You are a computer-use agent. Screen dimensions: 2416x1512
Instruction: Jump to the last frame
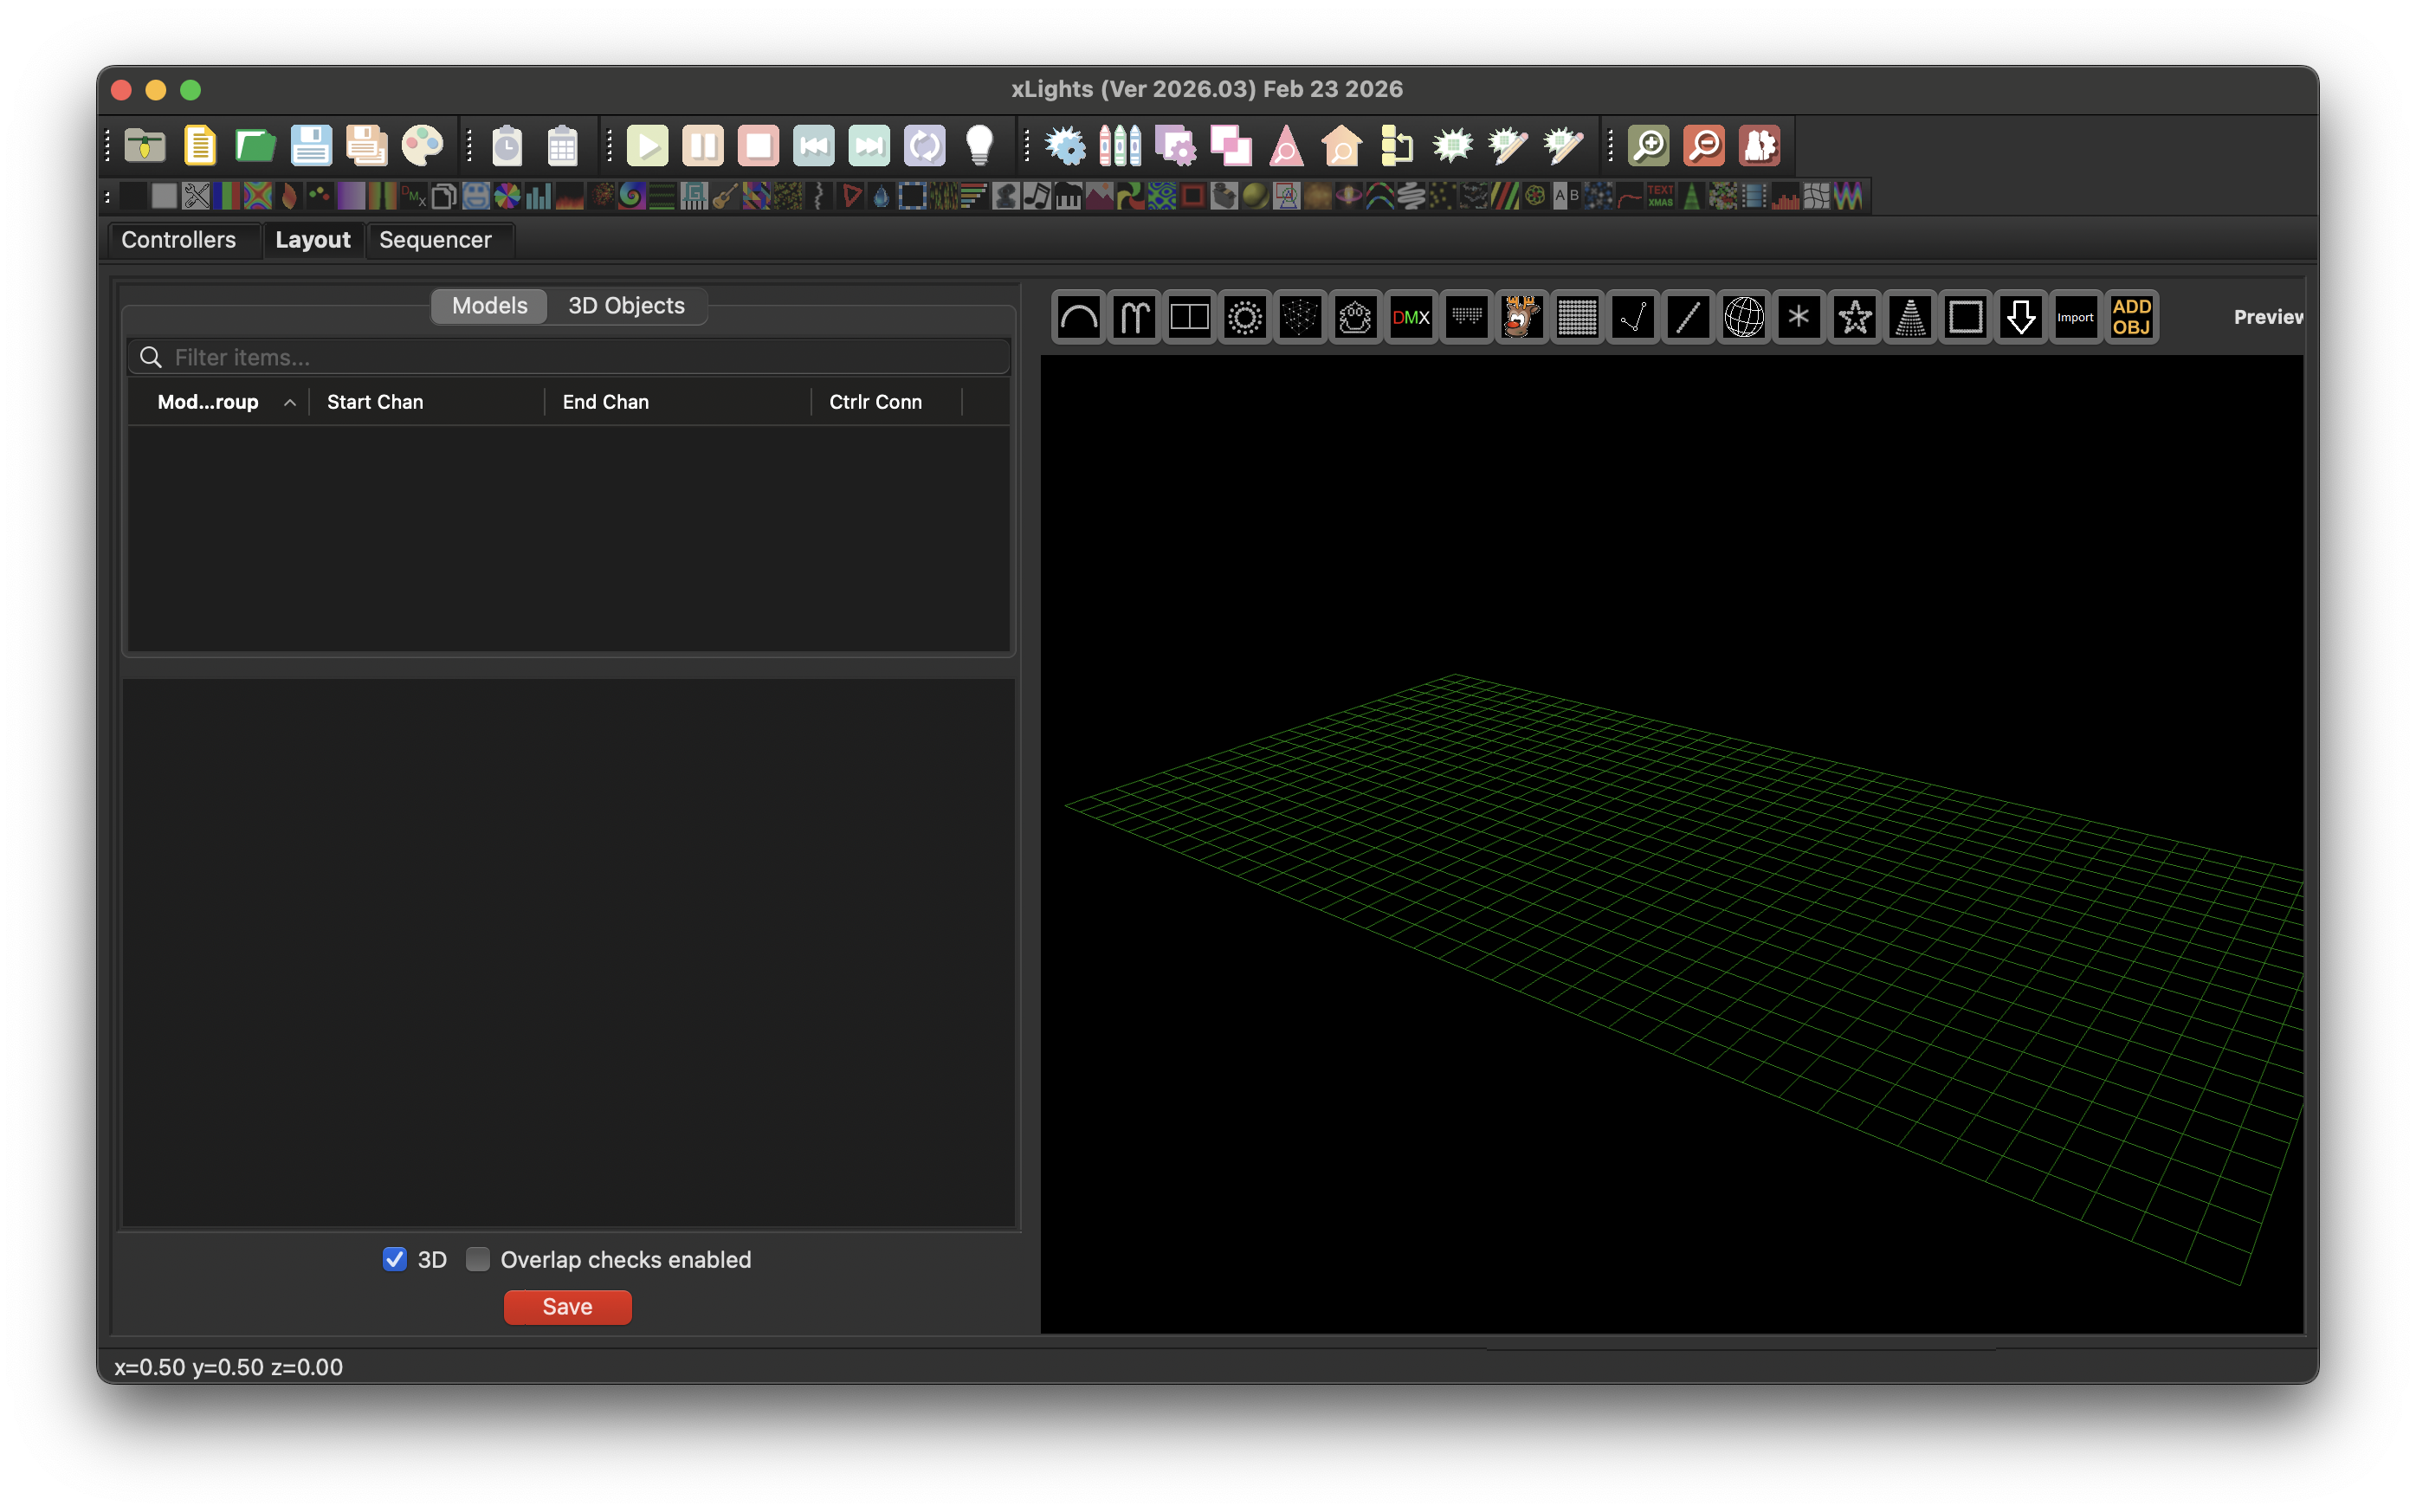(x=869, y=146)
